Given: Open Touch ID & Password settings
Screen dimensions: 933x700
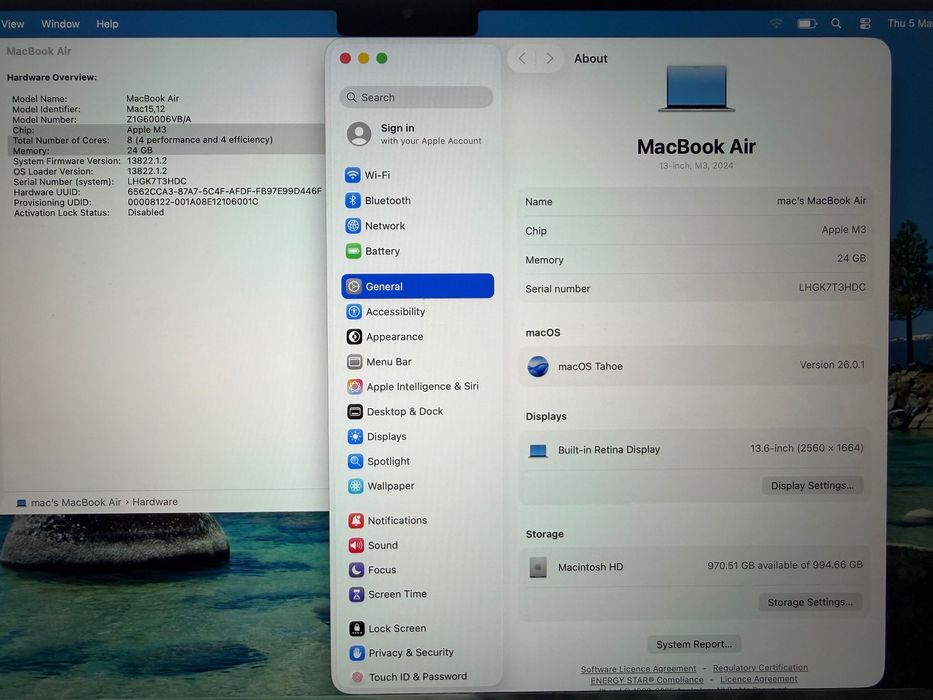Looking at the screenshot, I should pyautogui.click(x=417, y=677).
